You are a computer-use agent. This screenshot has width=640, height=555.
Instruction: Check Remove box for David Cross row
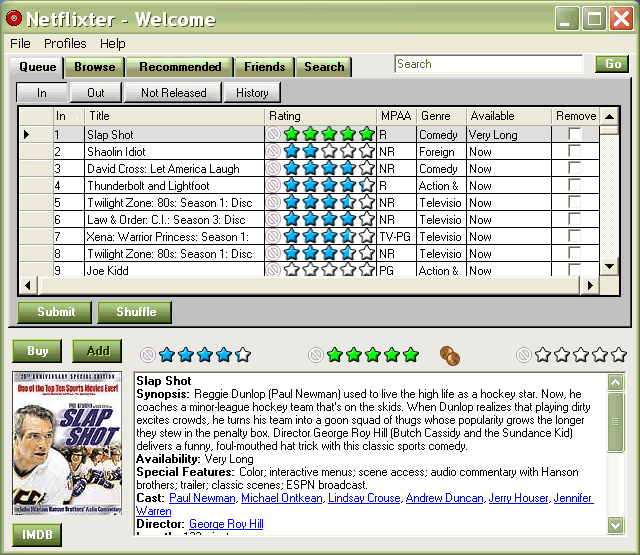(575, 168)
